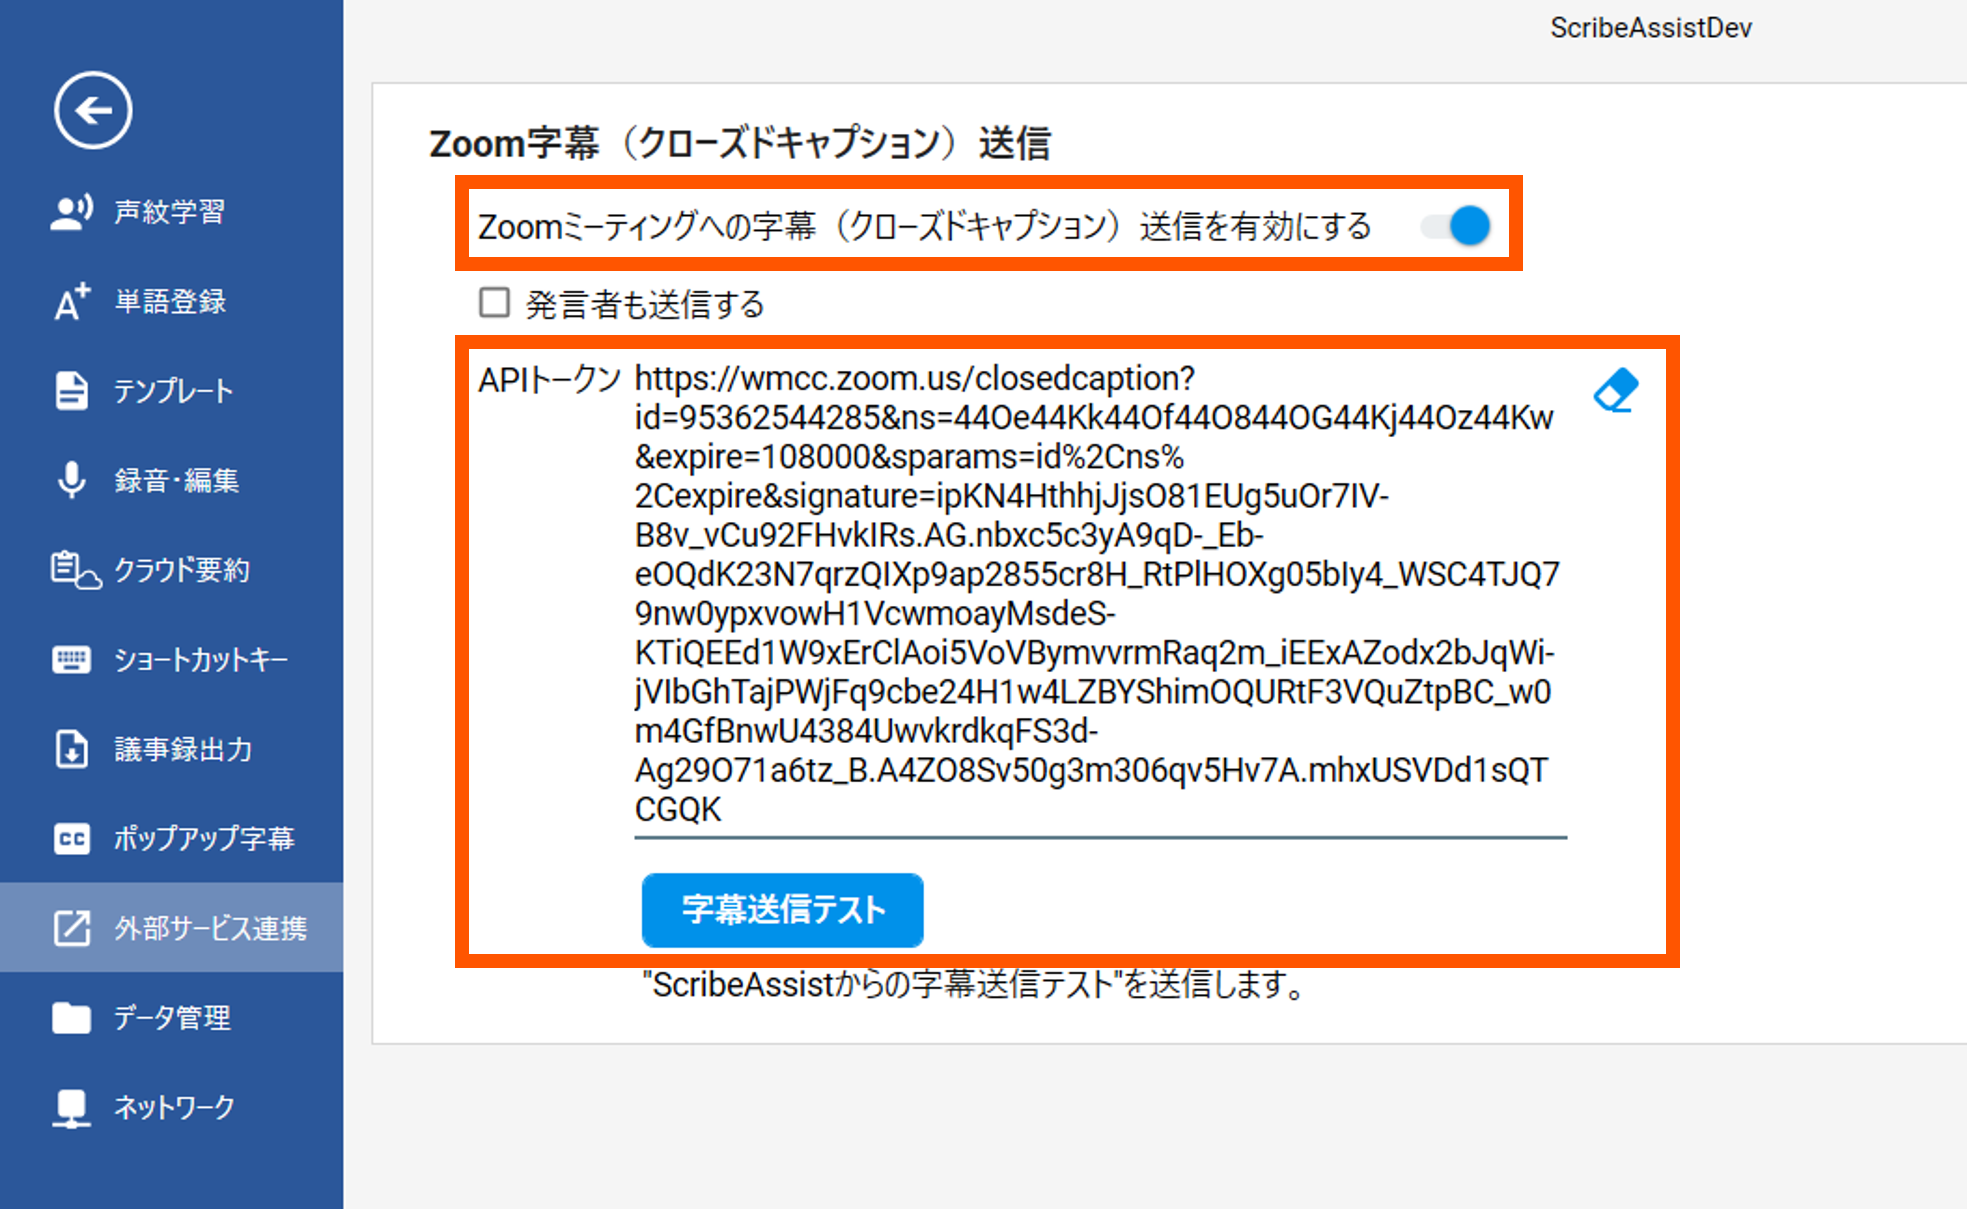This screenshot has height=1209, width=1967.
Task: Click the ポップアップ字幕 CC icon
Action: pyautogui.click(x=71, y=838)
